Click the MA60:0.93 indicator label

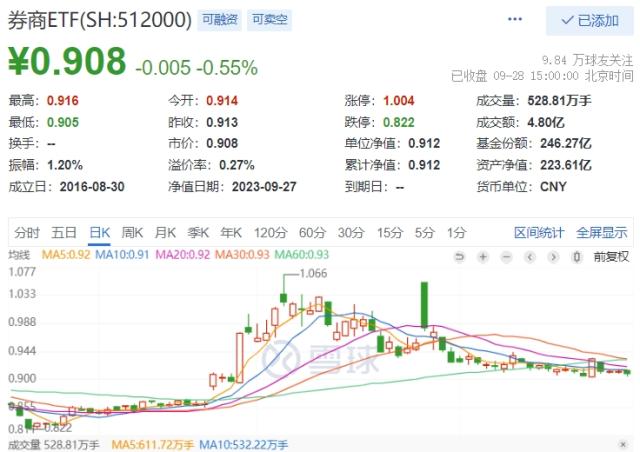(302, 255)
